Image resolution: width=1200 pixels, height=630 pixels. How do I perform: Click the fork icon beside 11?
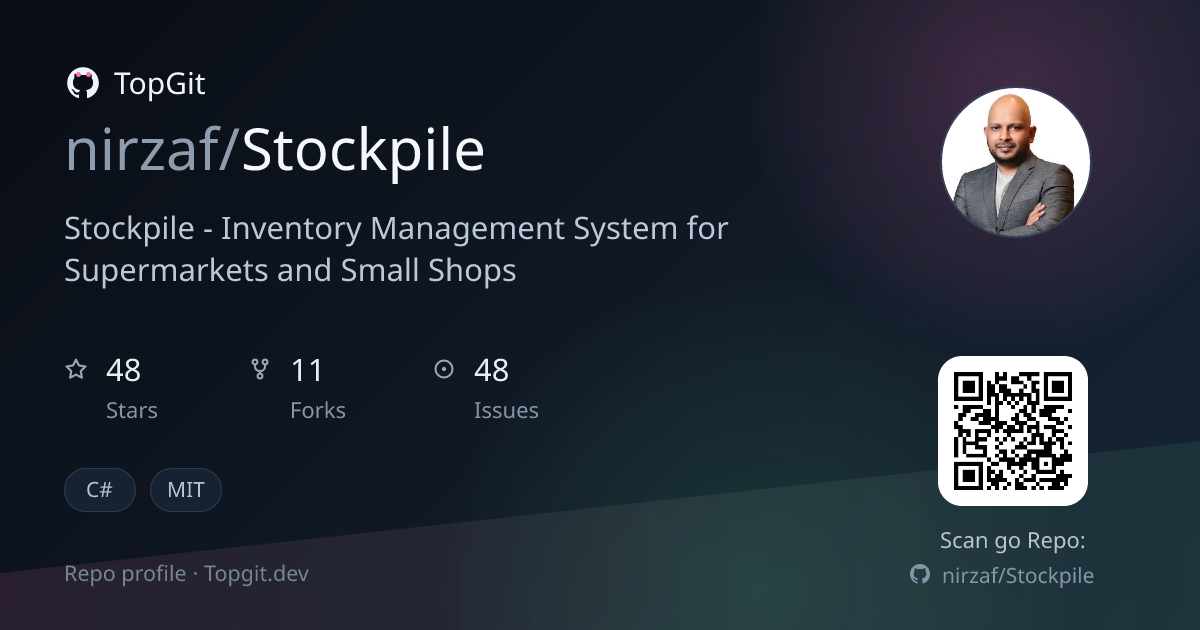tap(260, 370)
